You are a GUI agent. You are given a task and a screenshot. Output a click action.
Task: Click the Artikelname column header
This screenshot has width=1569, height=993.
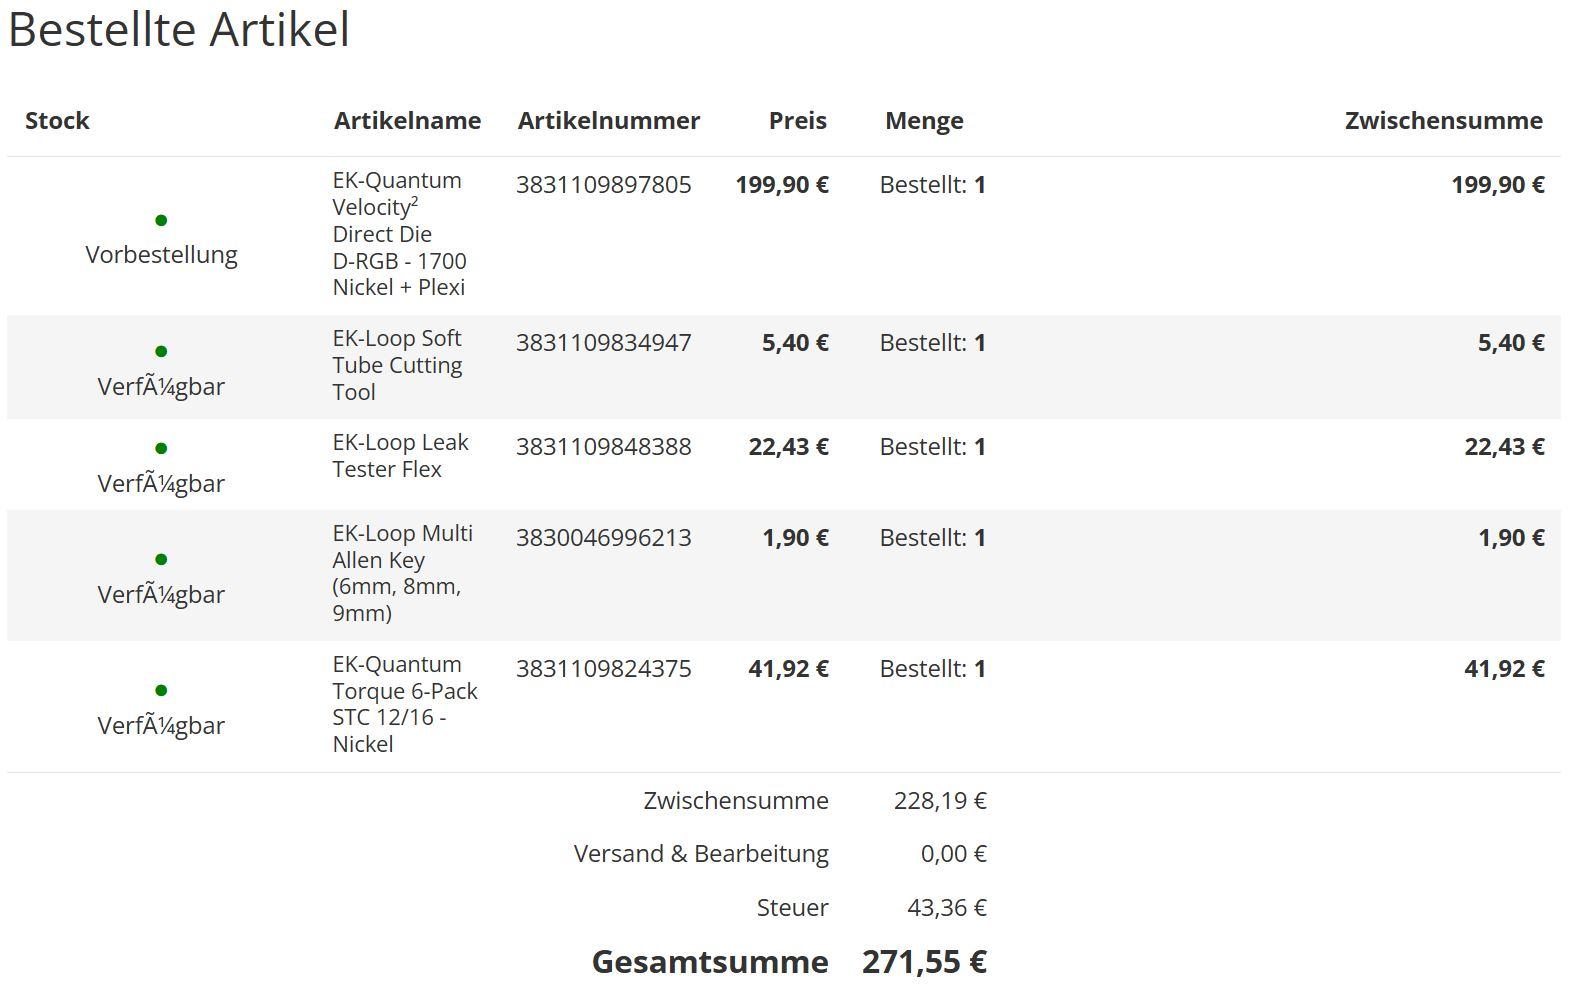407,121
